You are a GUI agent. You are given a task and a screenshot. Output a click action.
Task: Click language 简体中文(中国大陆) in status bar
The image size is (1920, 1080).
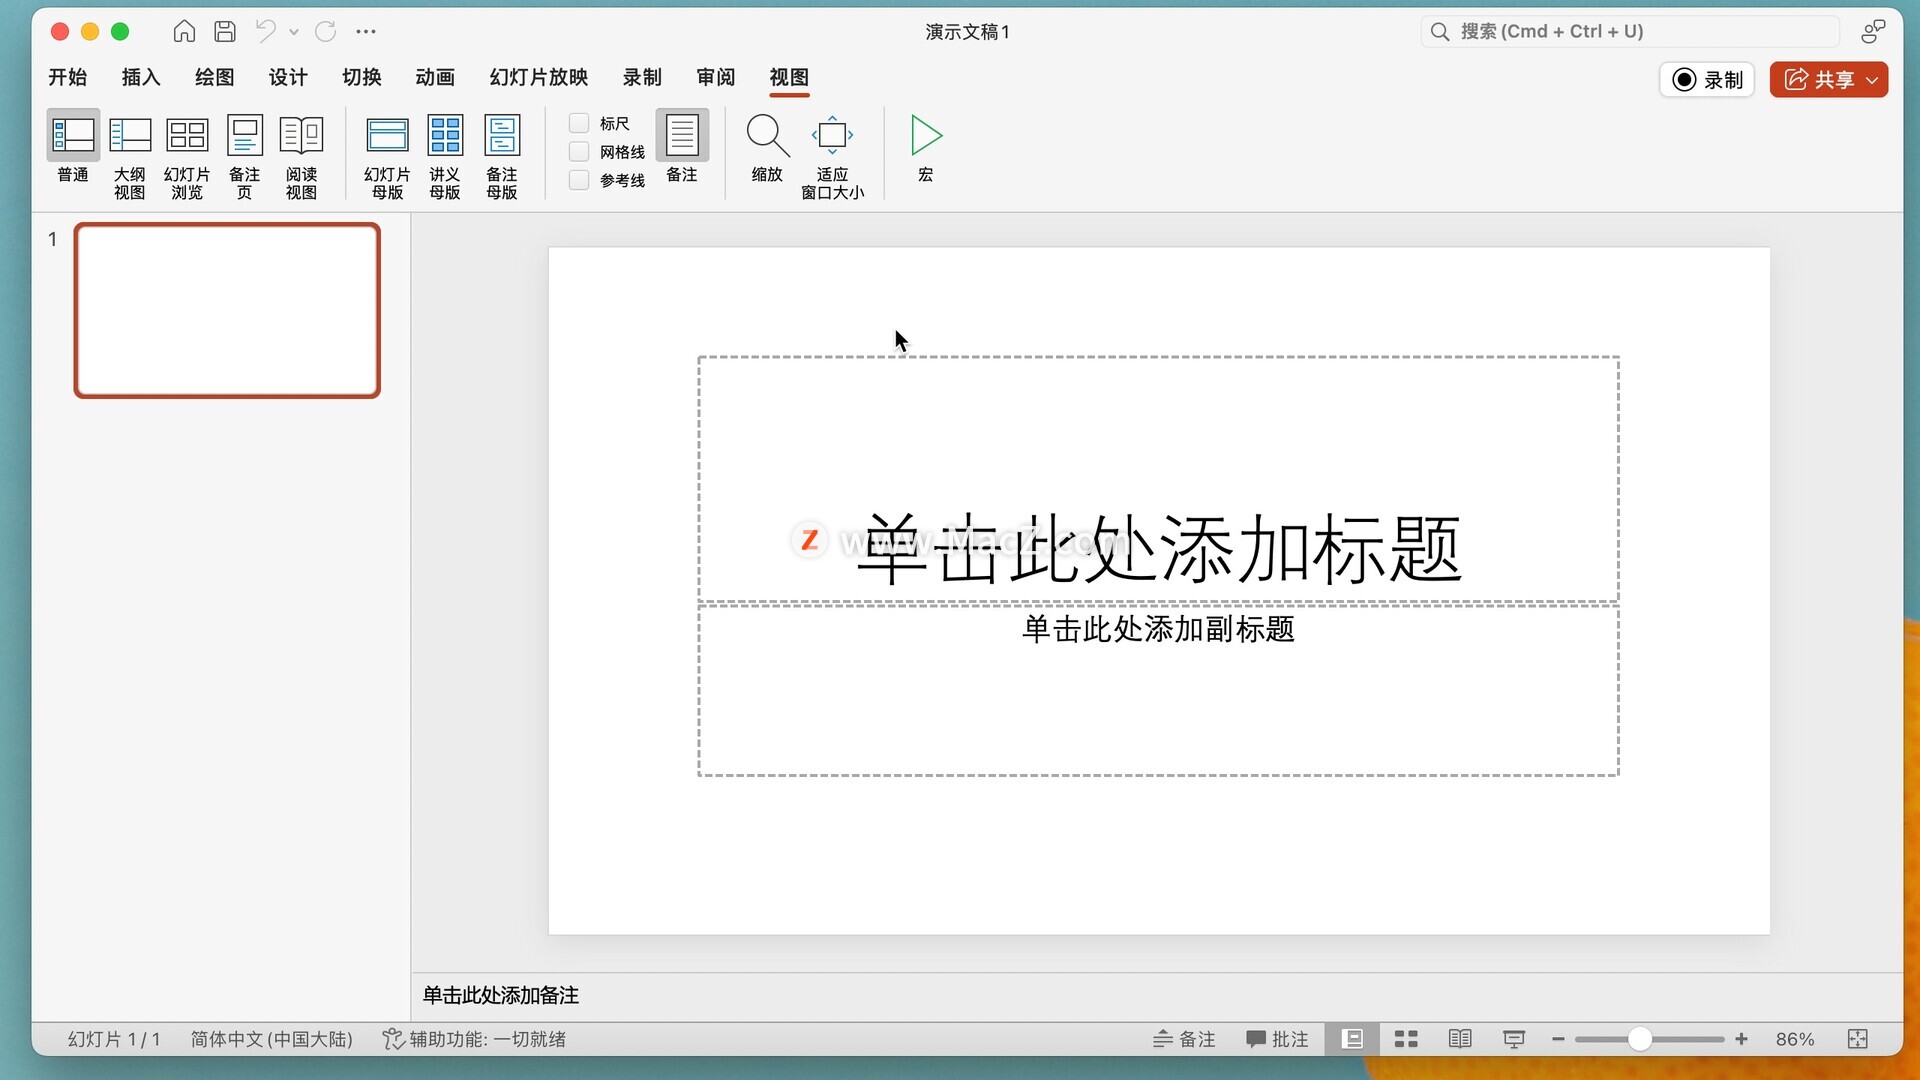point(272,1040)
